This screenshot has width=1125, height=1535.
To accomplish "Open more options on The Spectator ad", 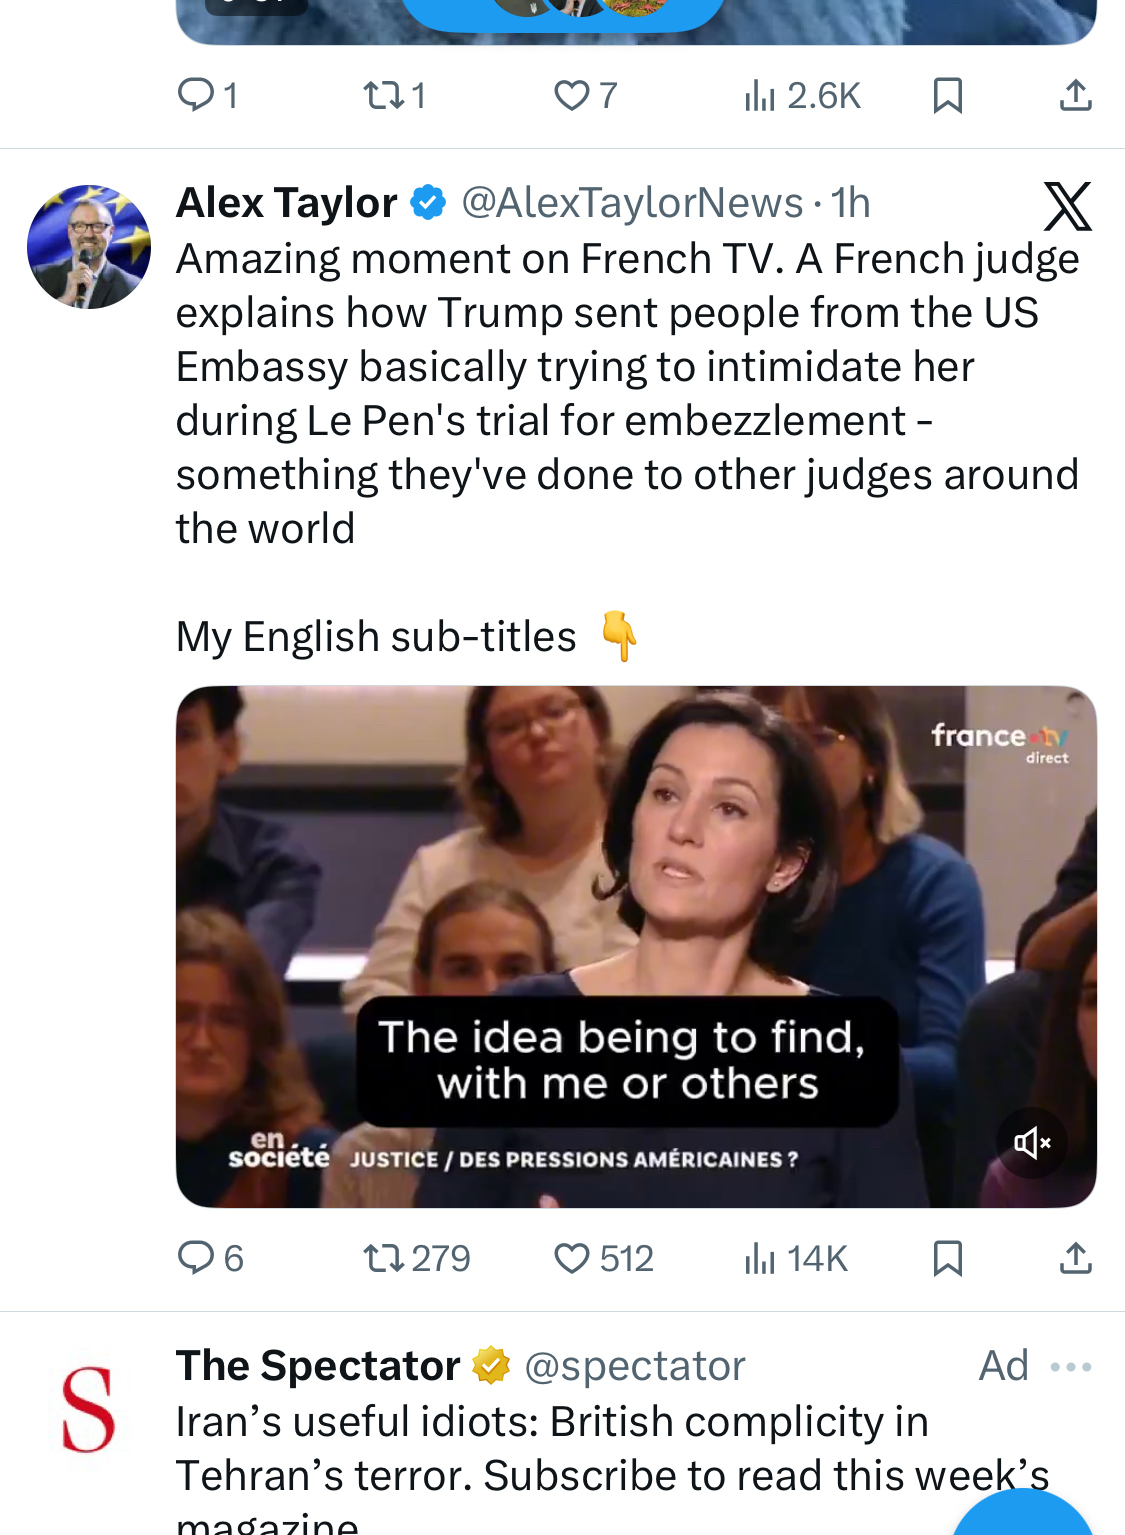I will pyautogui.click(x=1071, y=1366).
